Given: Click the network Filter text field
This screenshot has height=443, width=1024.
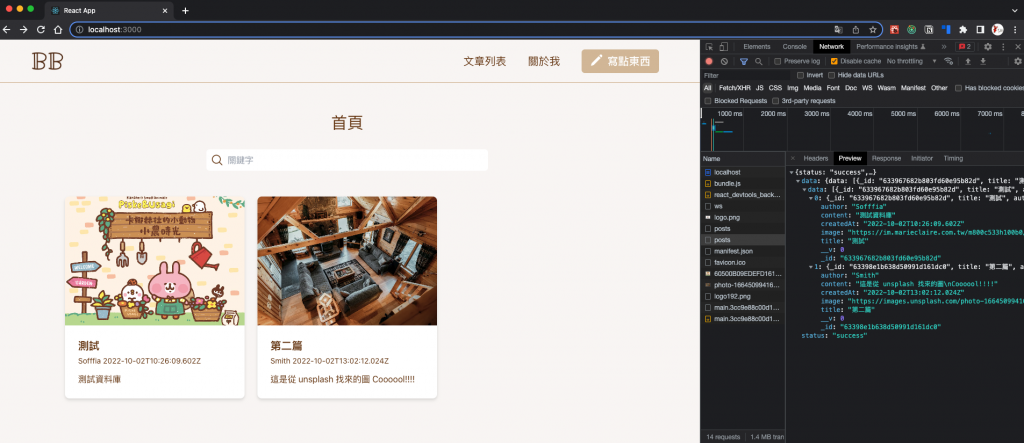Looking at the screenshot, I should coord(744,75).
